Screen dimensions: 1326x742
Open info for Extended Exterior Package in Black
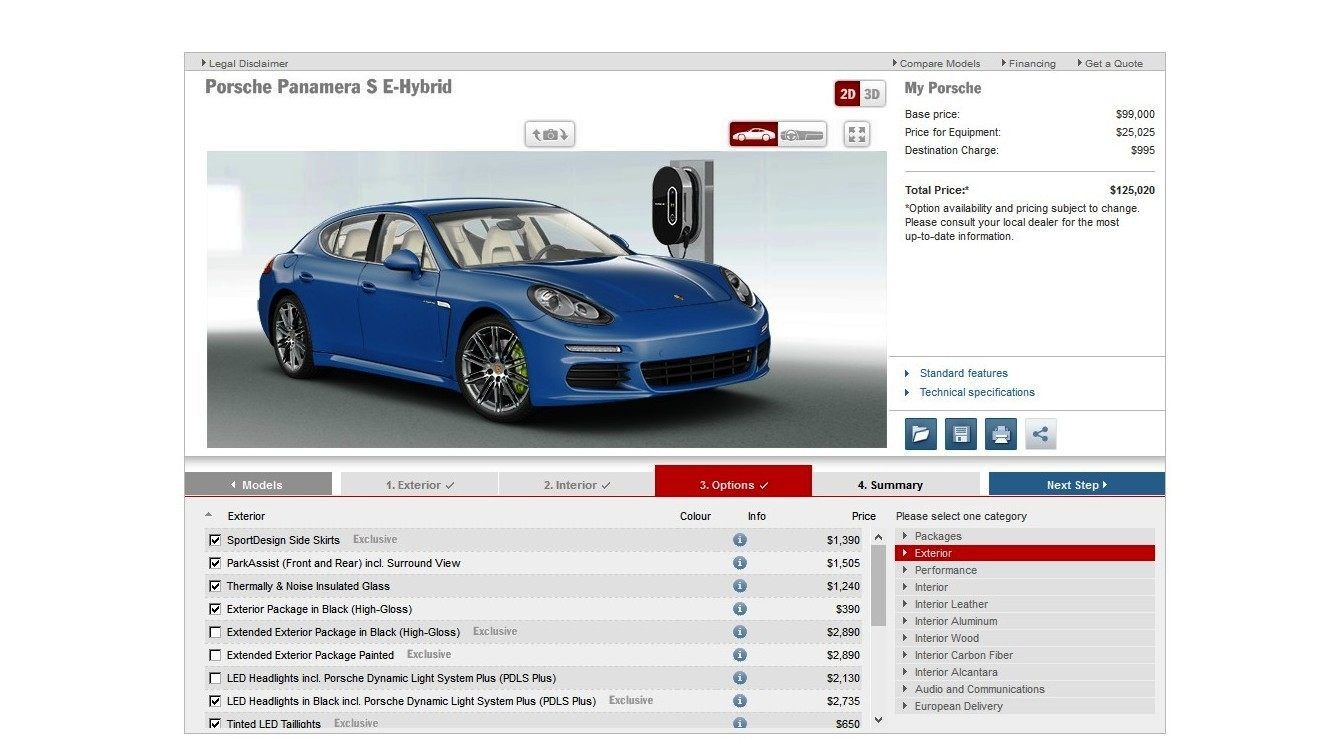pos(740,632)
